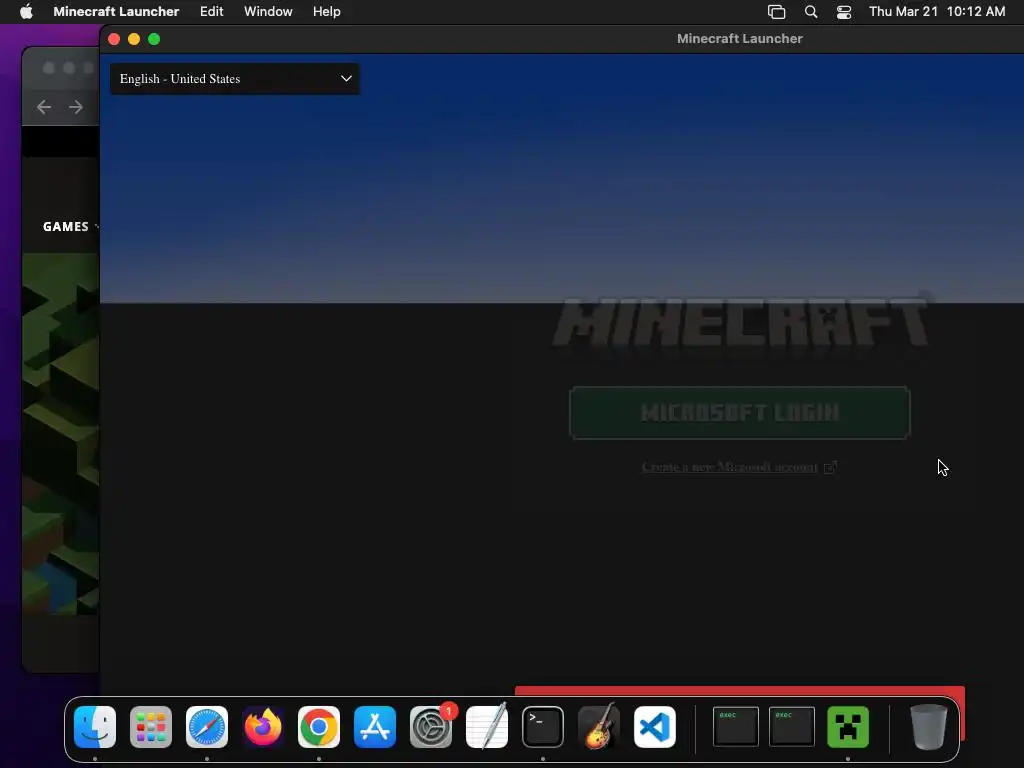This screenshot has width=1024, height=768.
Task: Open Create a new Microsoft account link
Action: 739,467
